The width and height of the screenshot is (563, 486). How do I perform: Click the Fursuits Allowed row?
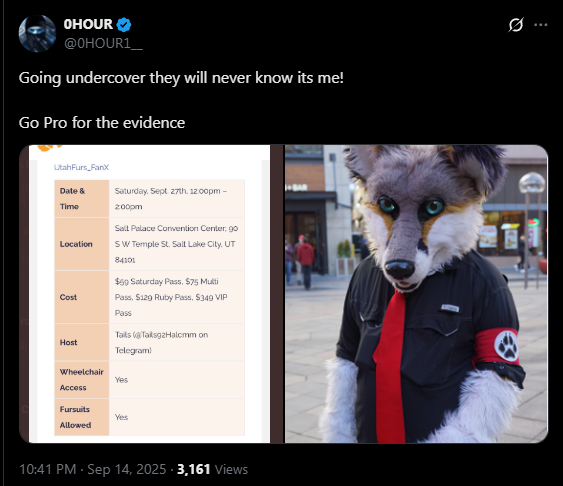(x=149, y=417)
